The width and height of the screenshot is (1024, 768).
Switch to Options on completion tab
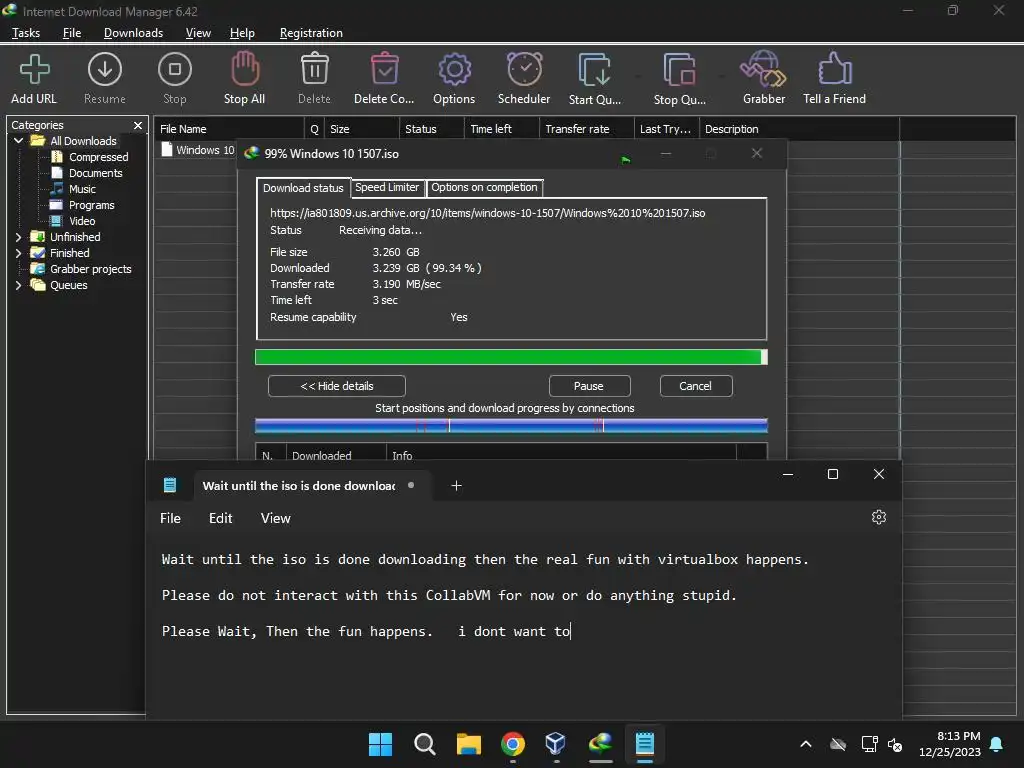click(484, 187)
